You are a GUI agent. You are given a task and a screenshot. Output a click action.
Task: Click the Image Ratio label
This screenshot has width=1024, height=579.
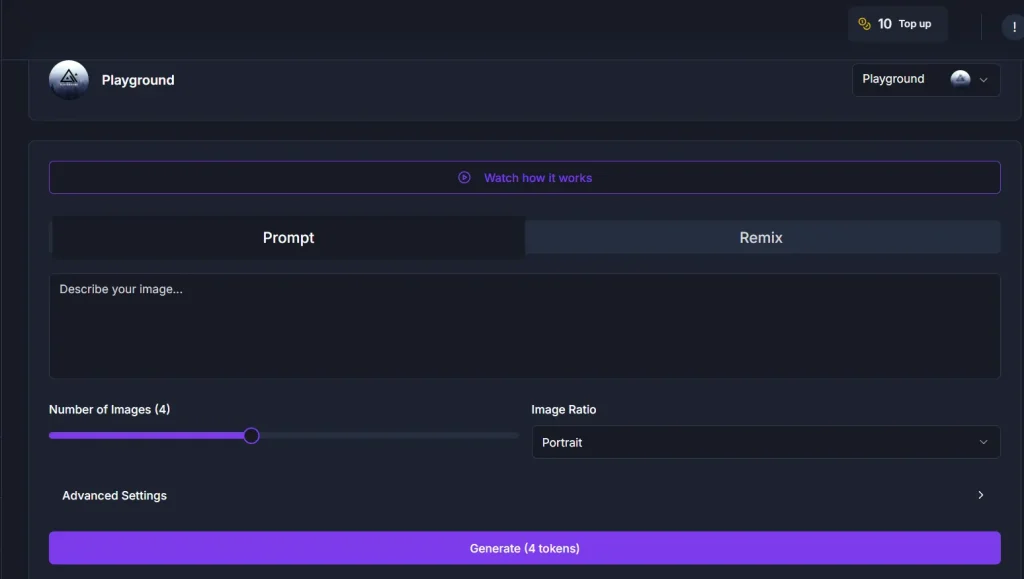point(564,409)
